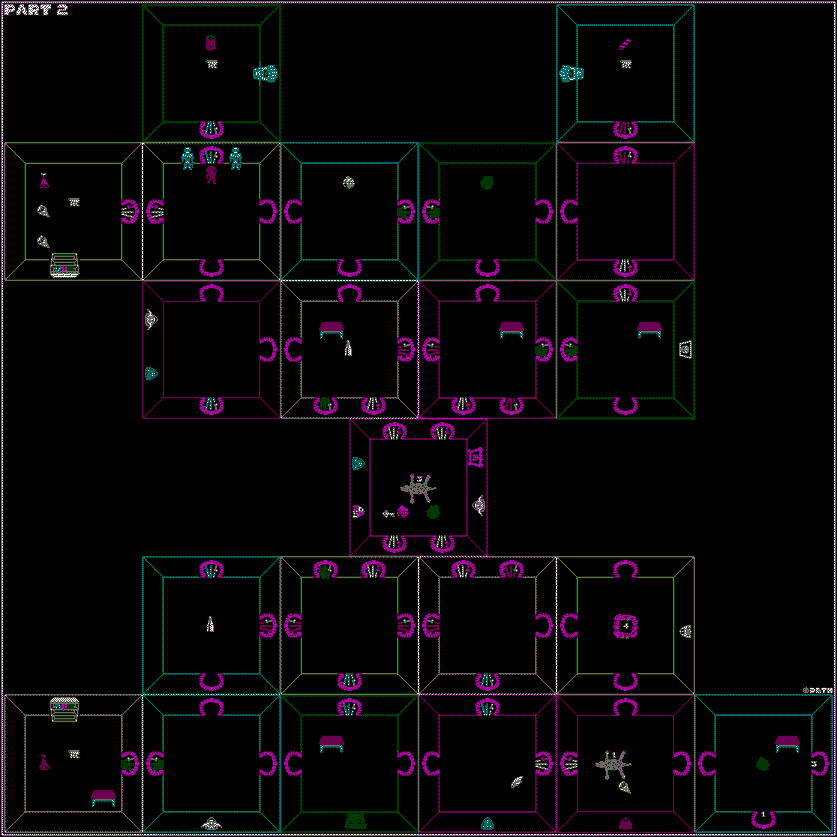Click the cyan barrel in the top-right room
This screenshot has height=837, width=837.
[x=571, y=73]
